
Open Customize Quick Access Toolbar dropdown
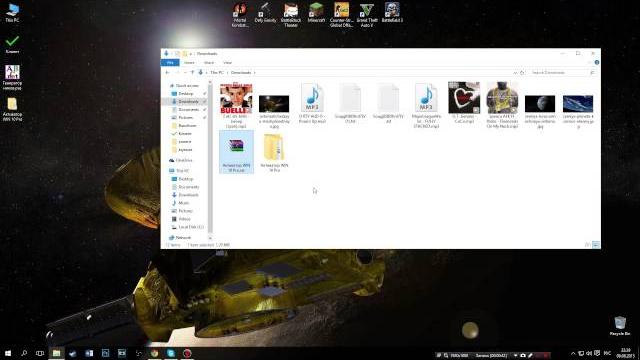(x=190, y=53)
